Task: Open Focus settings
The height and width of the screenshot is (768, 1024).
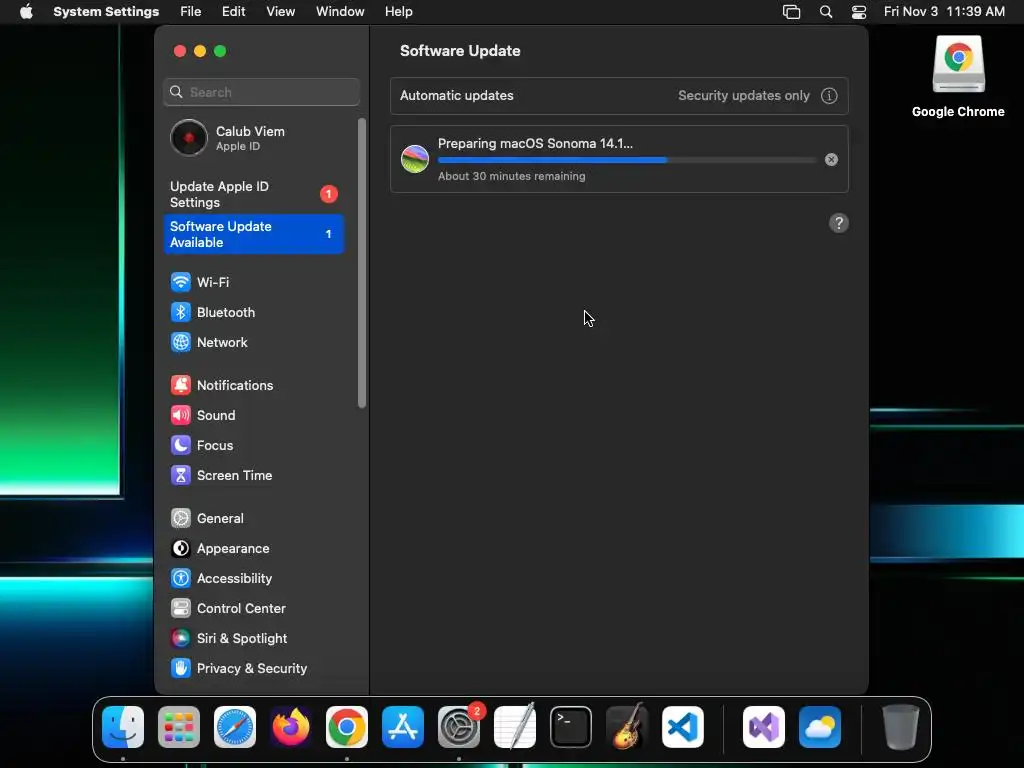Action: pos(253,445)
